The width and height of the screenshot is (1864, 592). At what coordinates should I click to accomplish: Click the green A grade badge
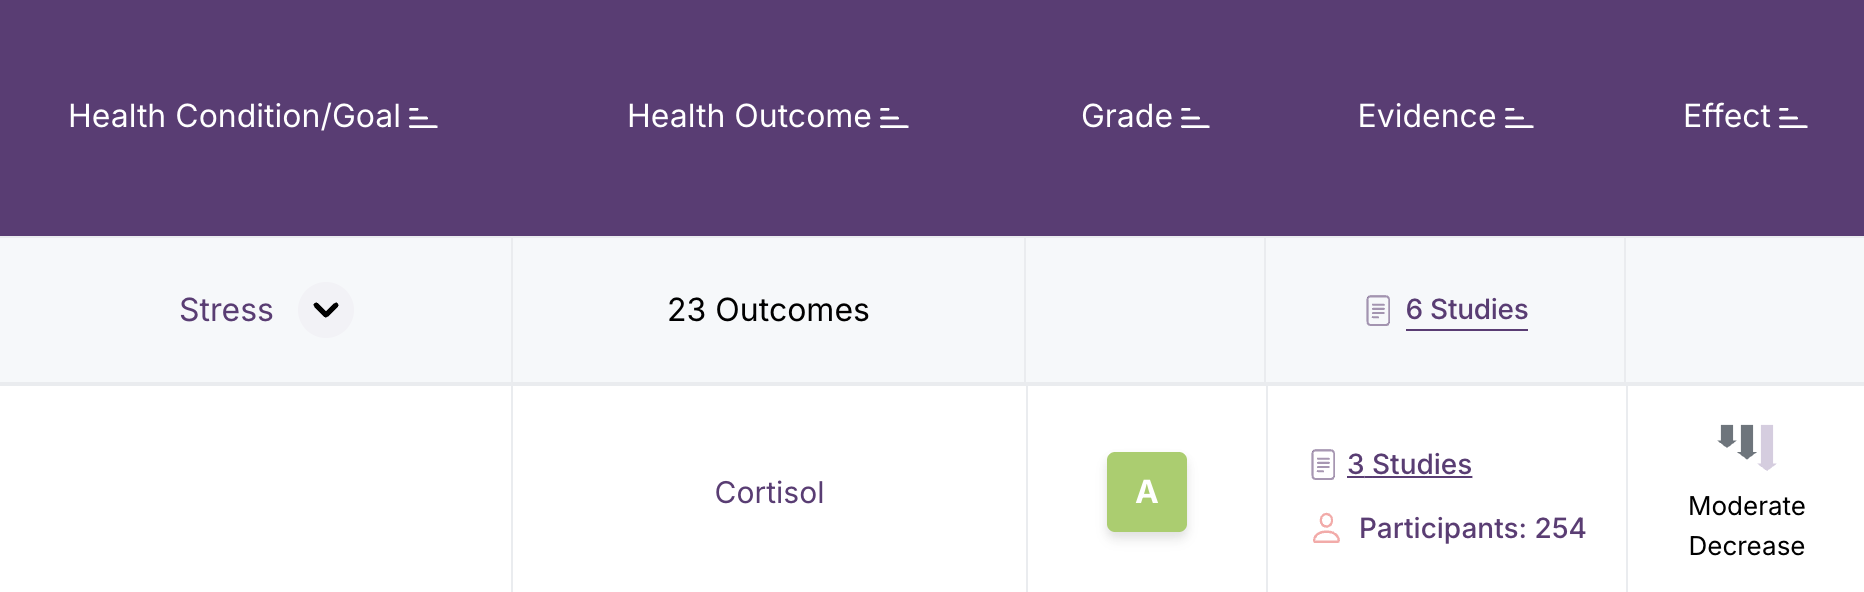point(1147,492)
